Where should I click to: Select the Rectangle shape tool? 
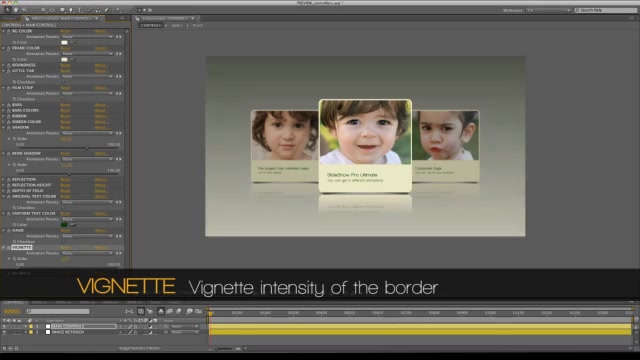(x=62, y=10)
